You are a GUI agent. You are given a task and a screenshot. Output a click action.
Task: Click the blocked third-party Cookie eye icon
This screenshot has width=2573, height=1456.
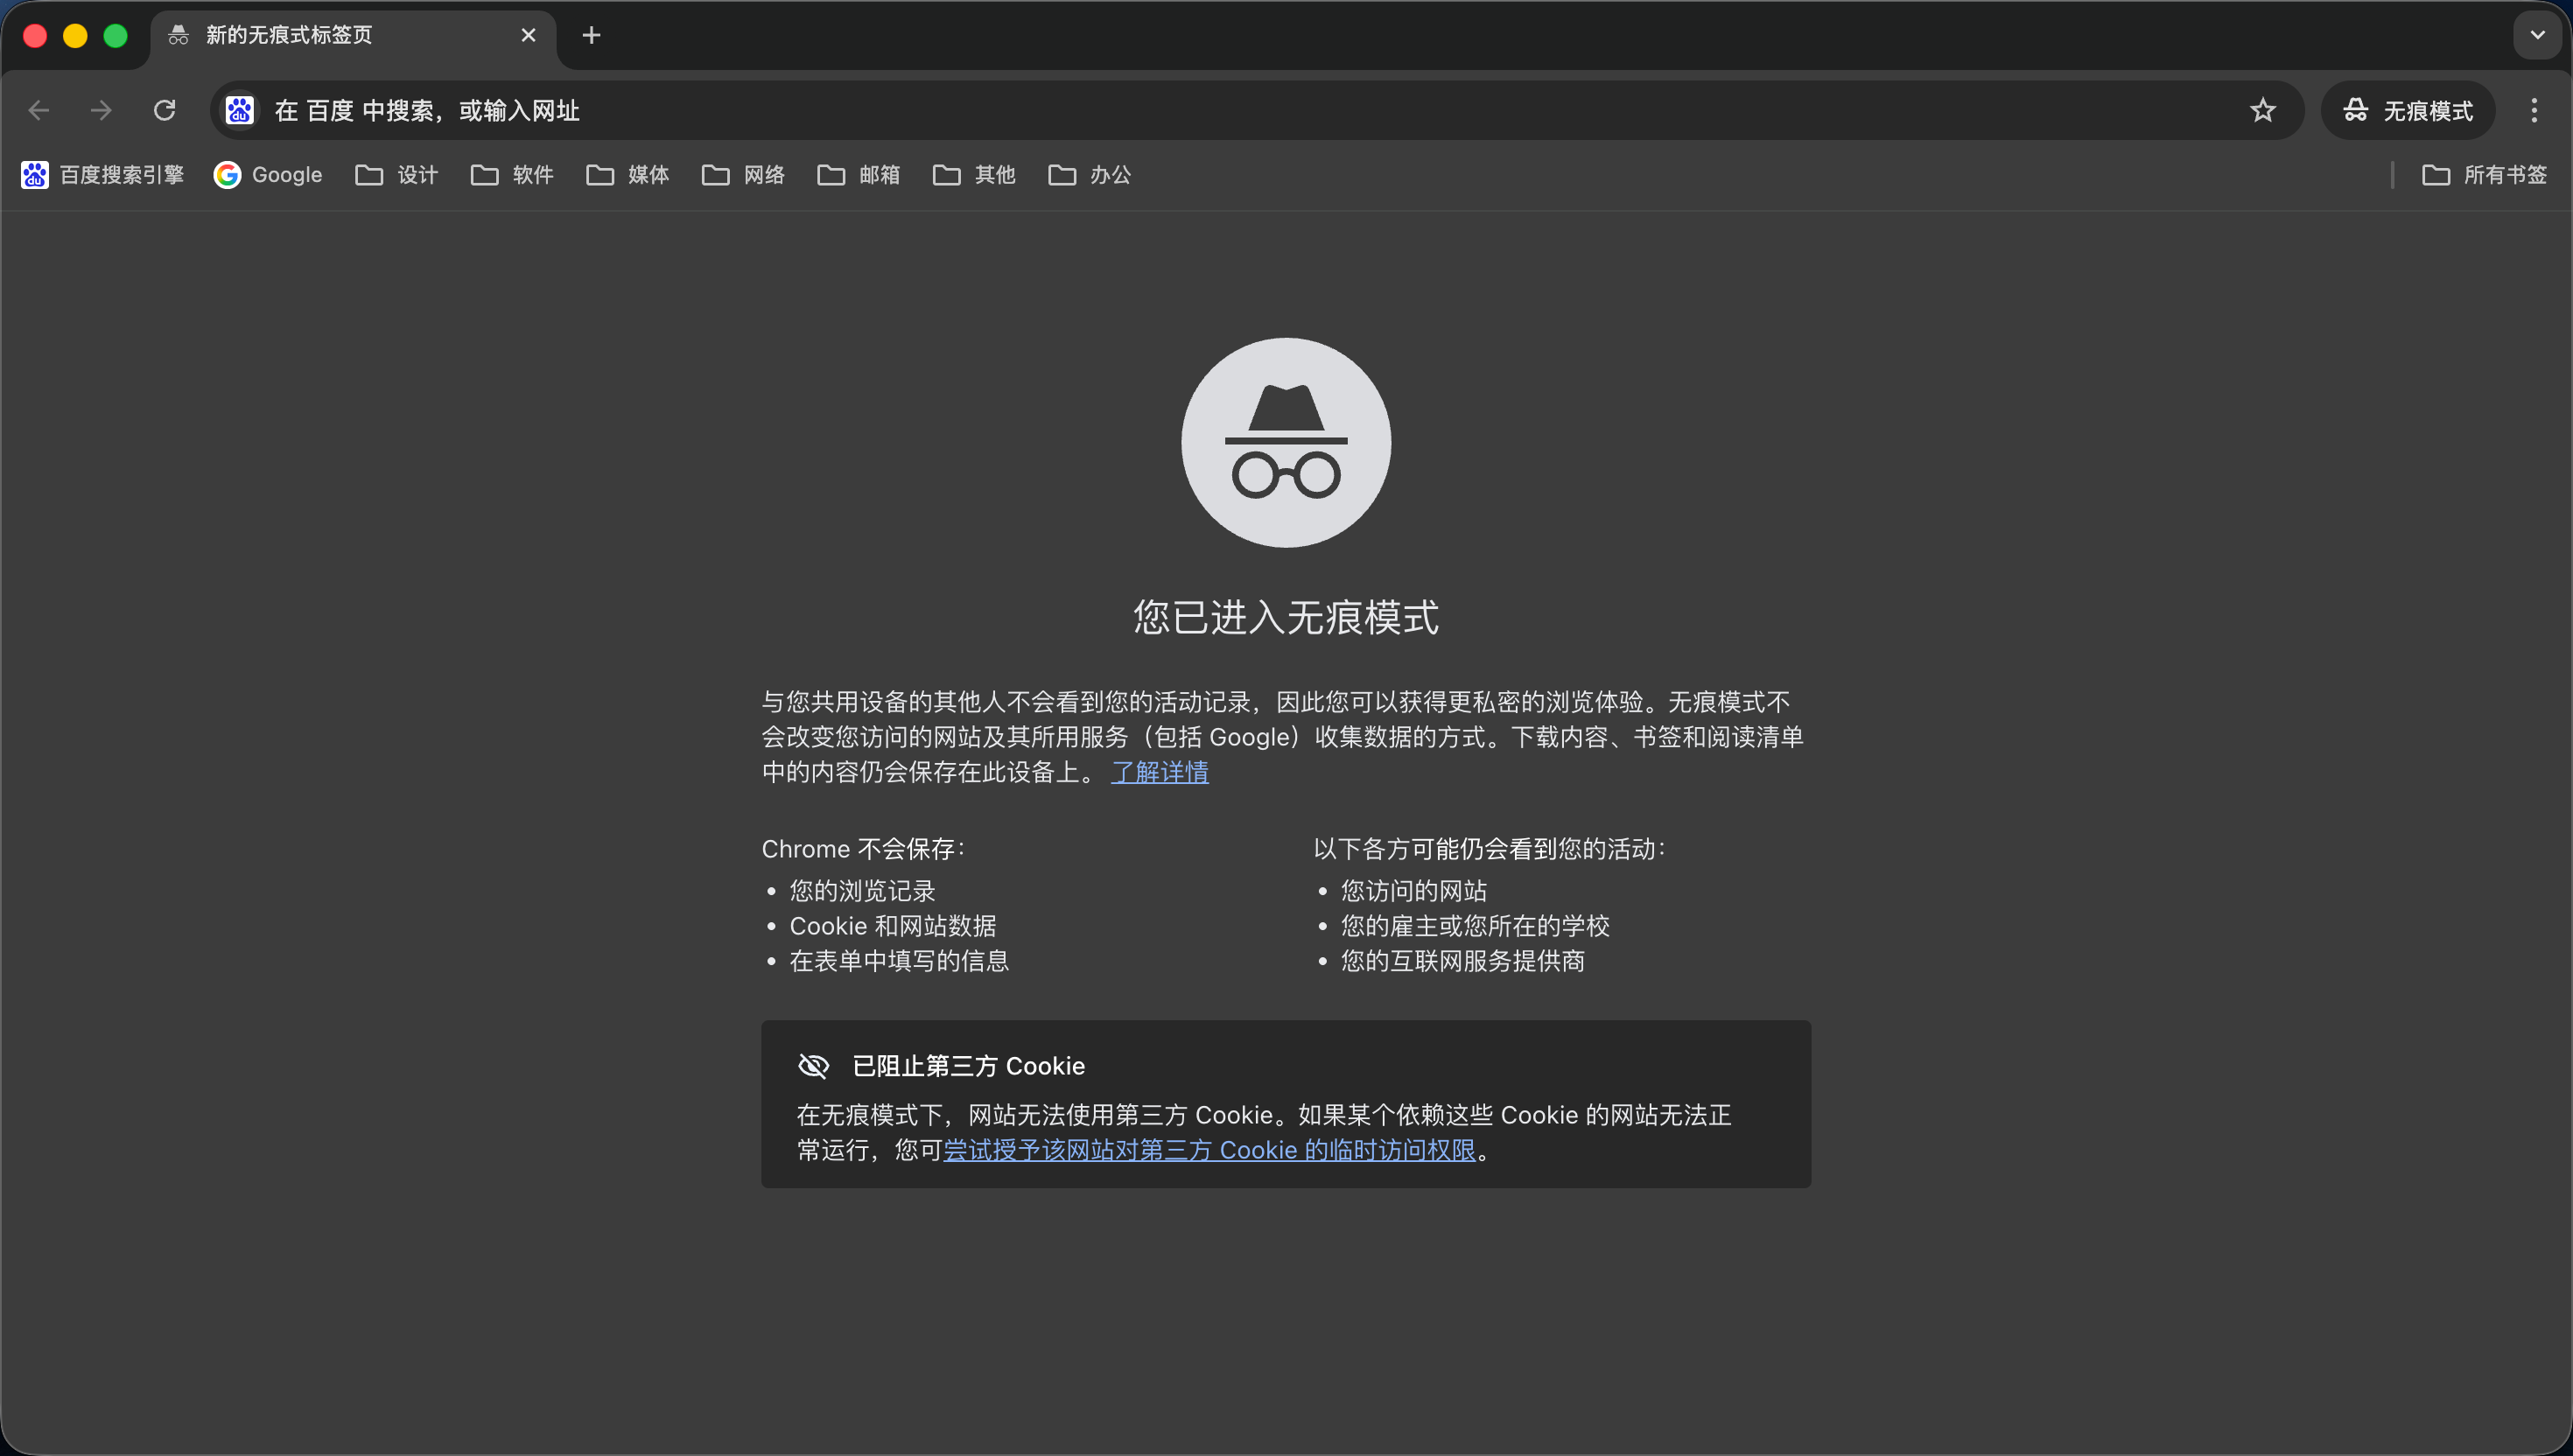point(814,1066)
